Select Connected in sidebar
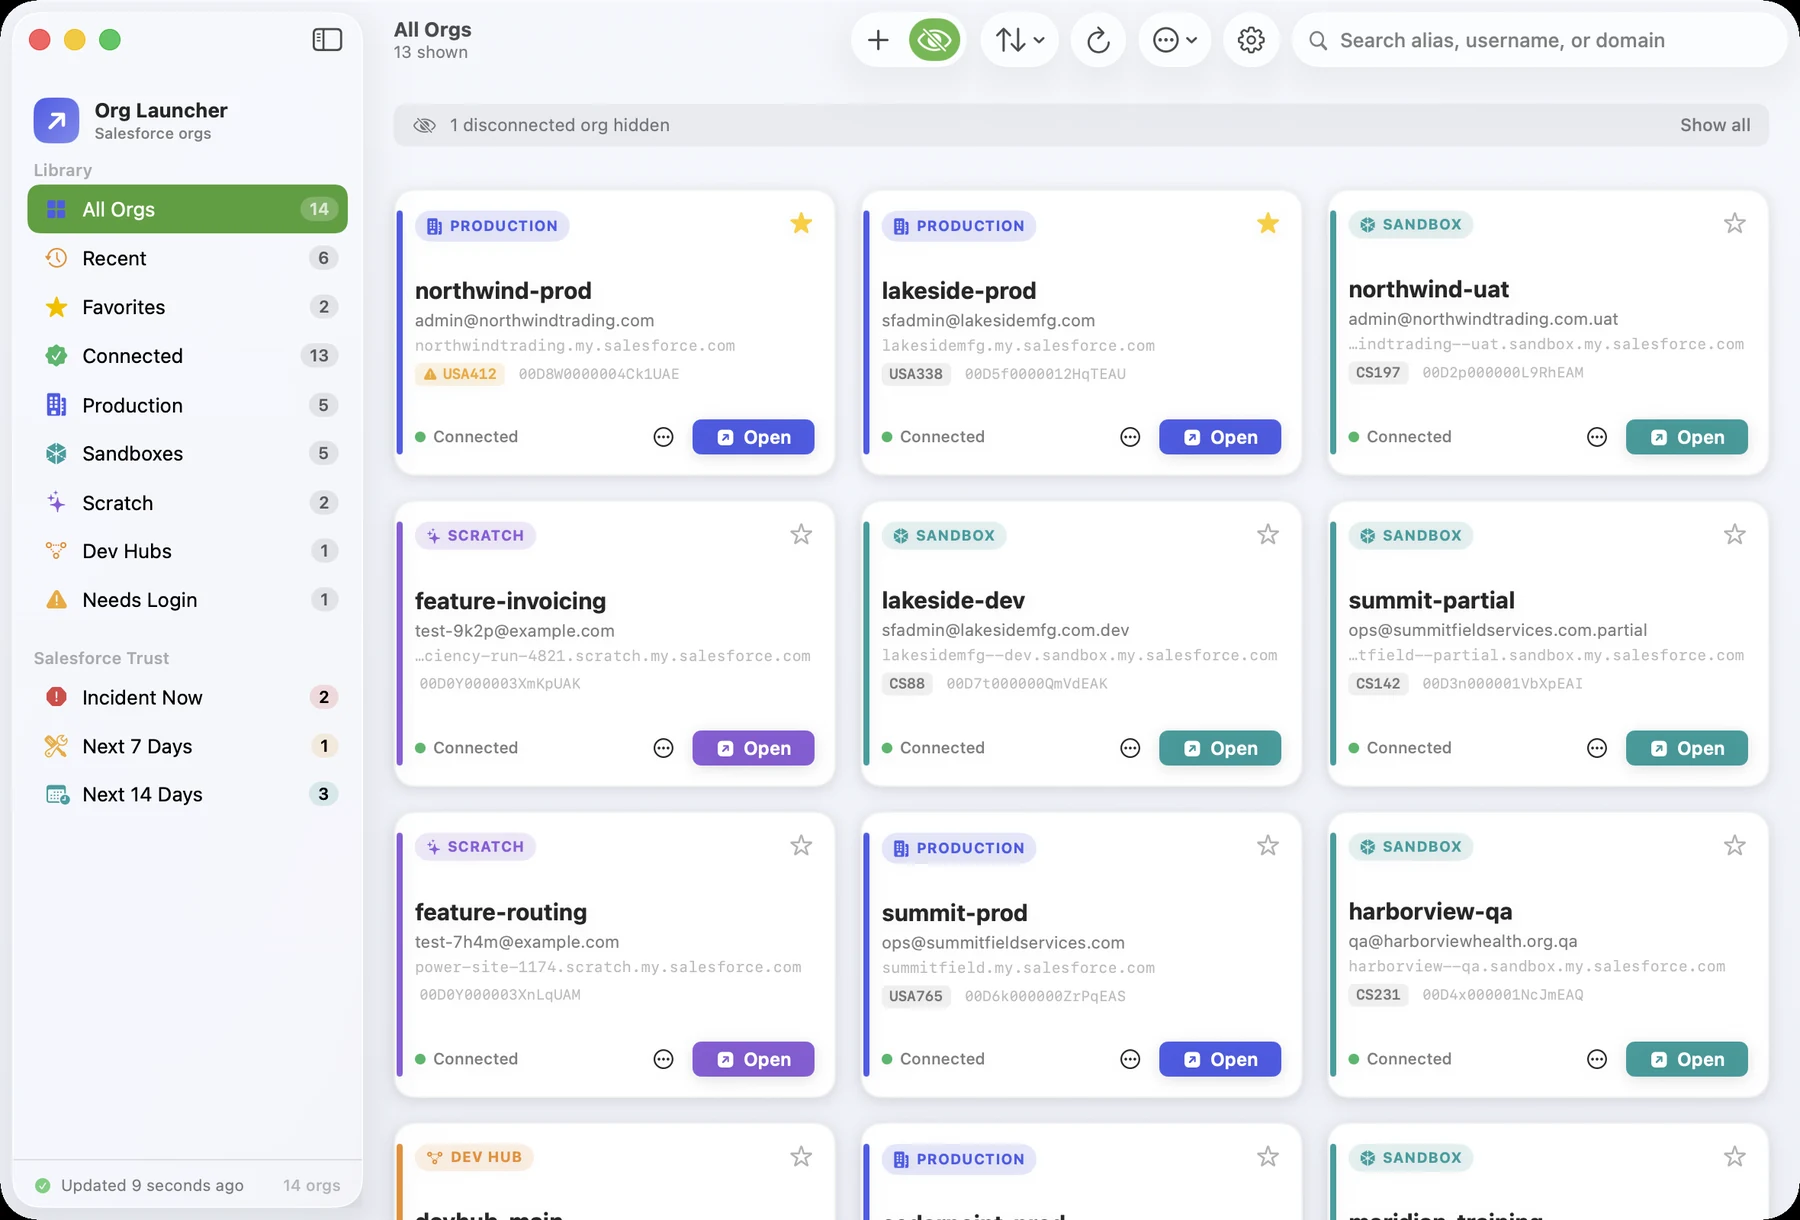 coord(187,356)
